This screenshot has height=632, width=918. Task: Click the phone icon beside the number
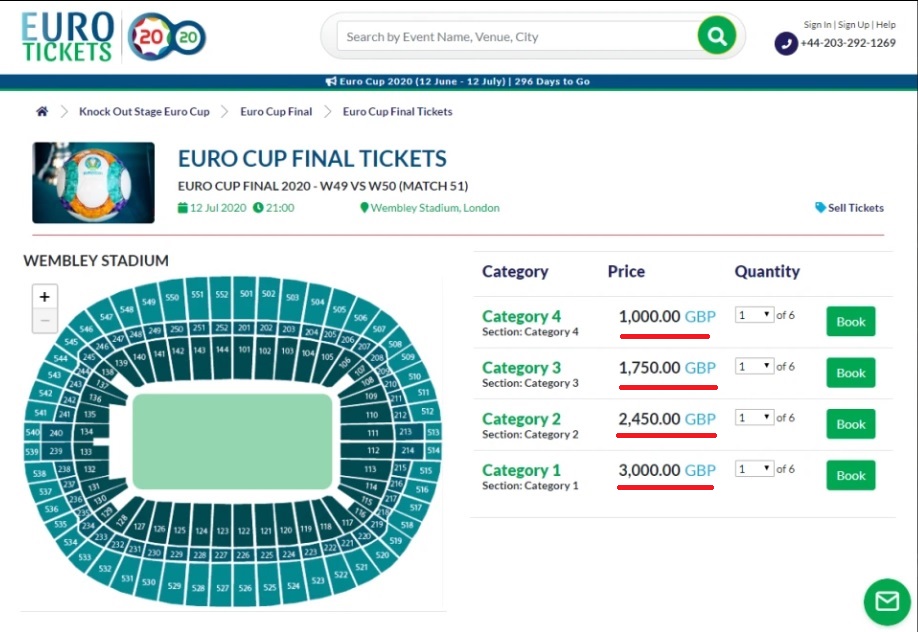(786, 43)
